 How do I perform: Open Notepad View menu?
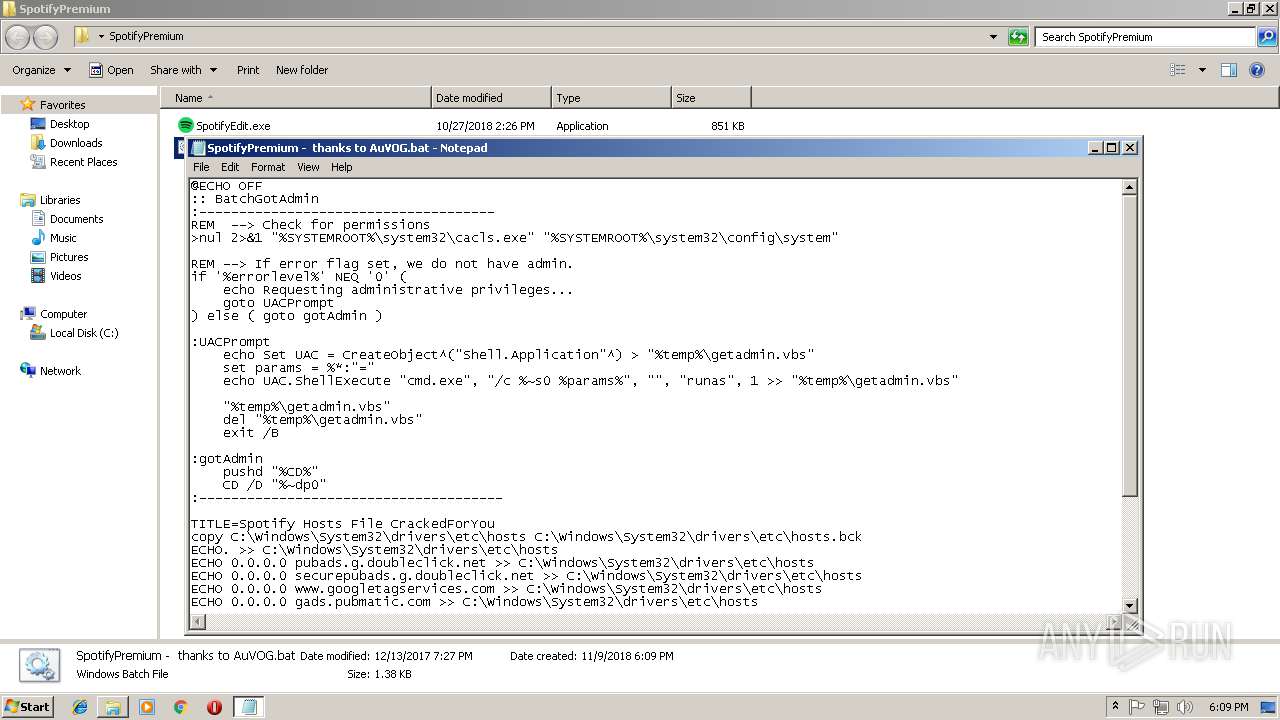[308, 167]
